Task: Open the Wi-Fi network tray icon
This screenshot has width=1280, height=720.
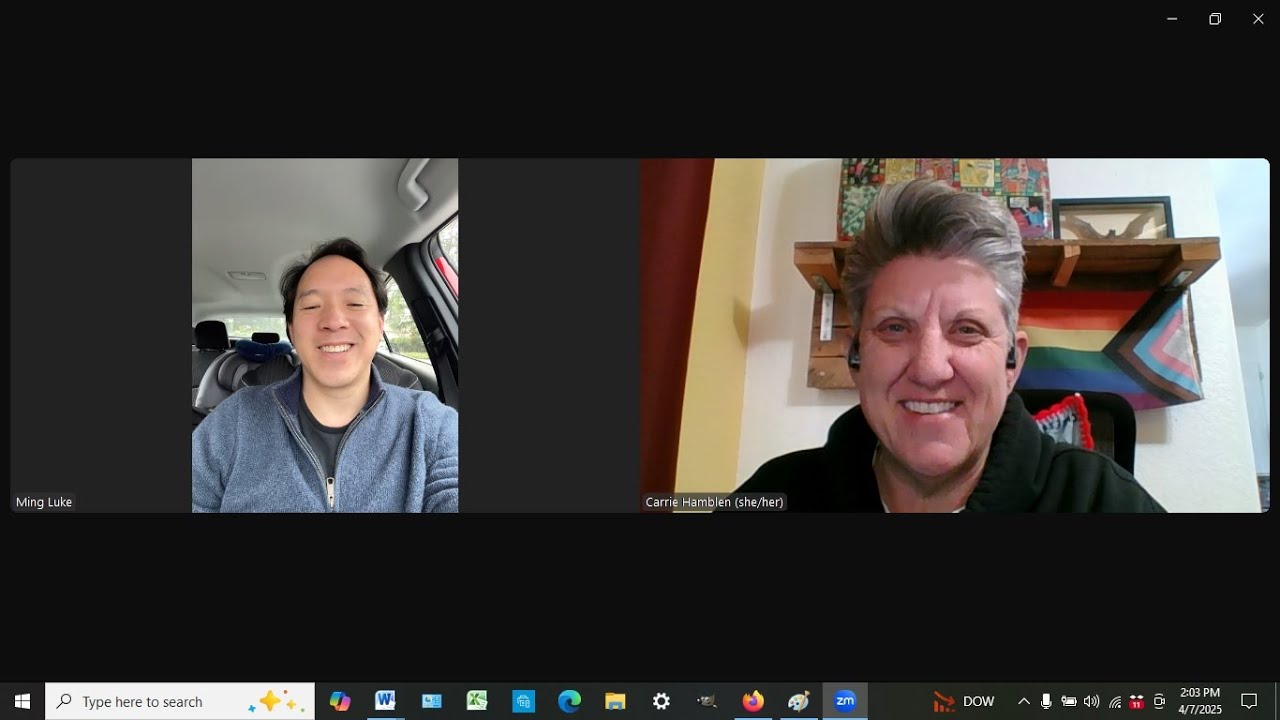Action: (1114, 701)
